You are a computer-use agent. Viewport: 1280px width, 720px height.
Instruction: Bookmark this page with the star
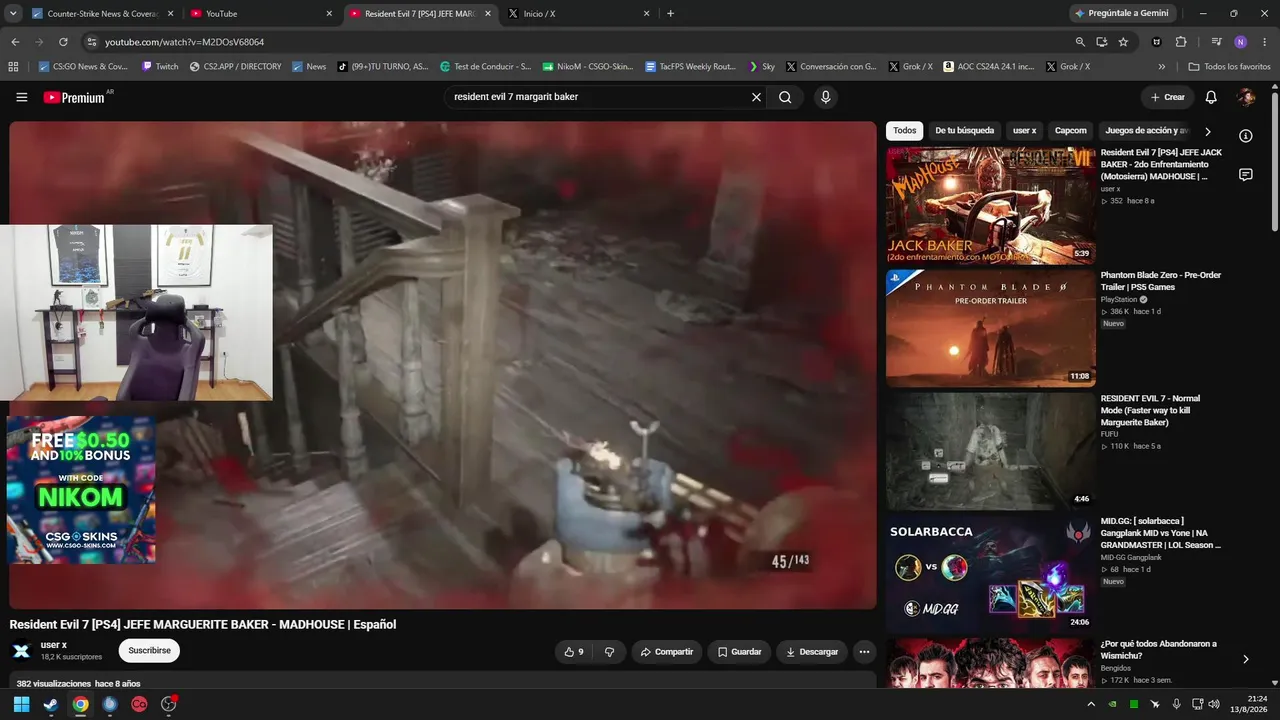pos(1123,42)
